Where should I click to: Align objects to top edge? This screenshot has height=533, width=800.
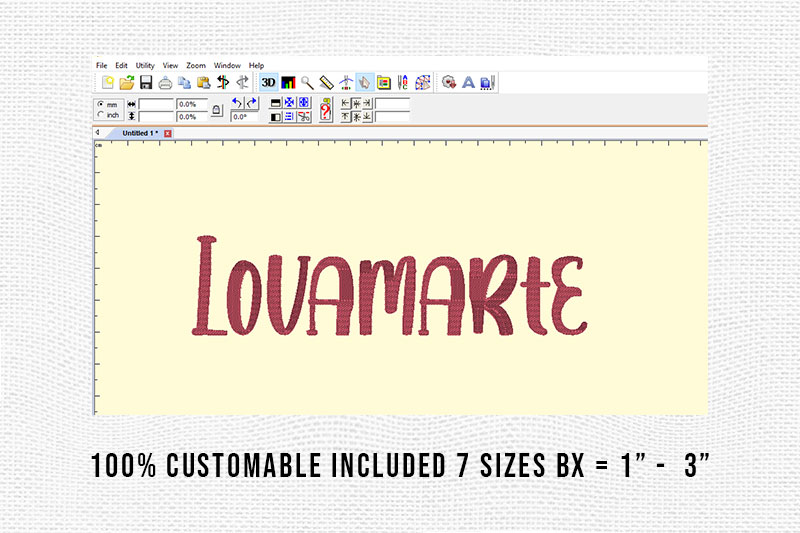(x=346, y=117)
